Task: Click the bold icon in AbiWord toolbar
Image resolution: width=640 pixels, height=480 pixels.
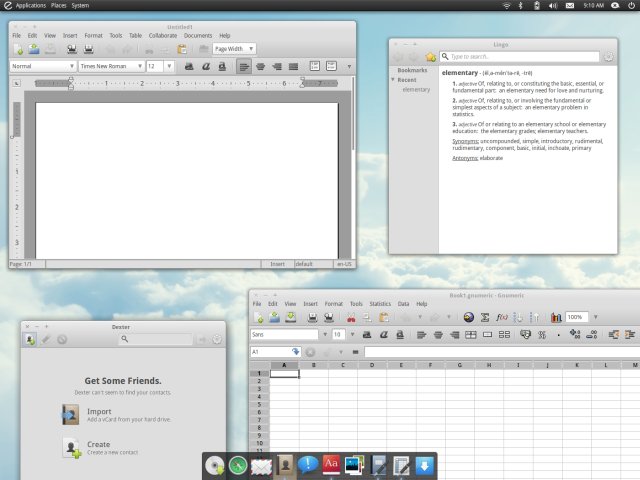Action: pos(189,66)
